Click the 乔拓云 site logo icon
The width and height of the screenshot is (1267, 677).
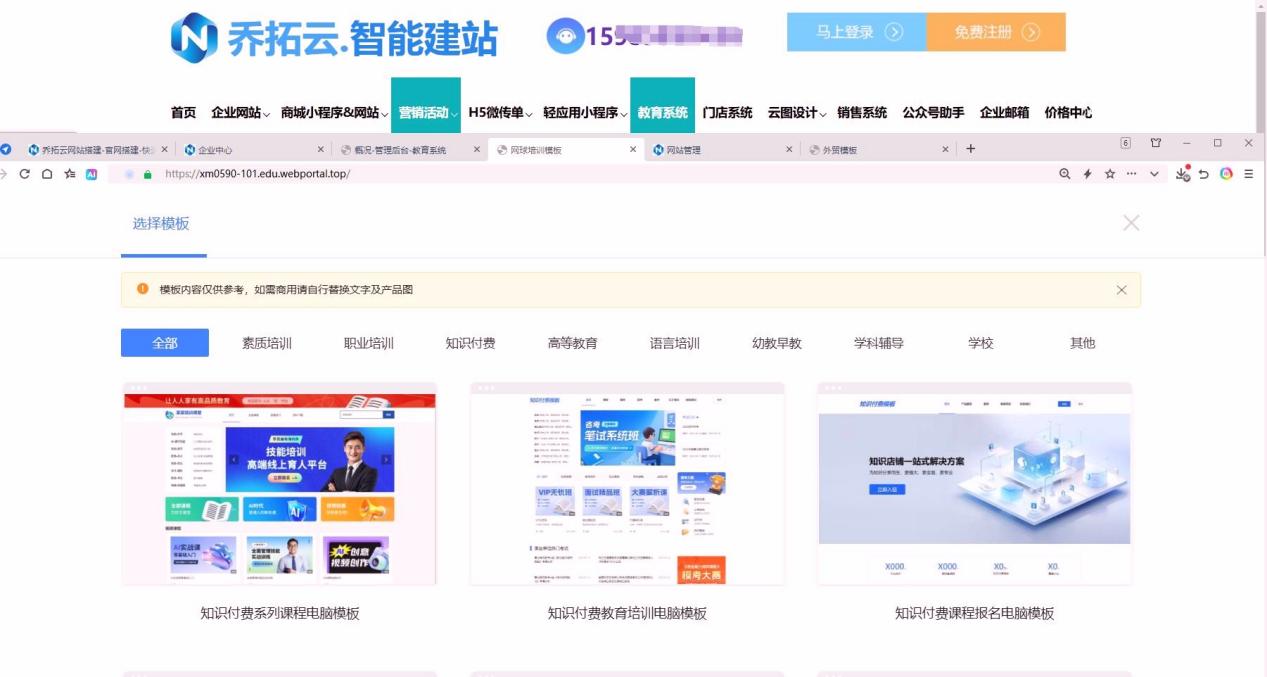[x=193, y=36]
